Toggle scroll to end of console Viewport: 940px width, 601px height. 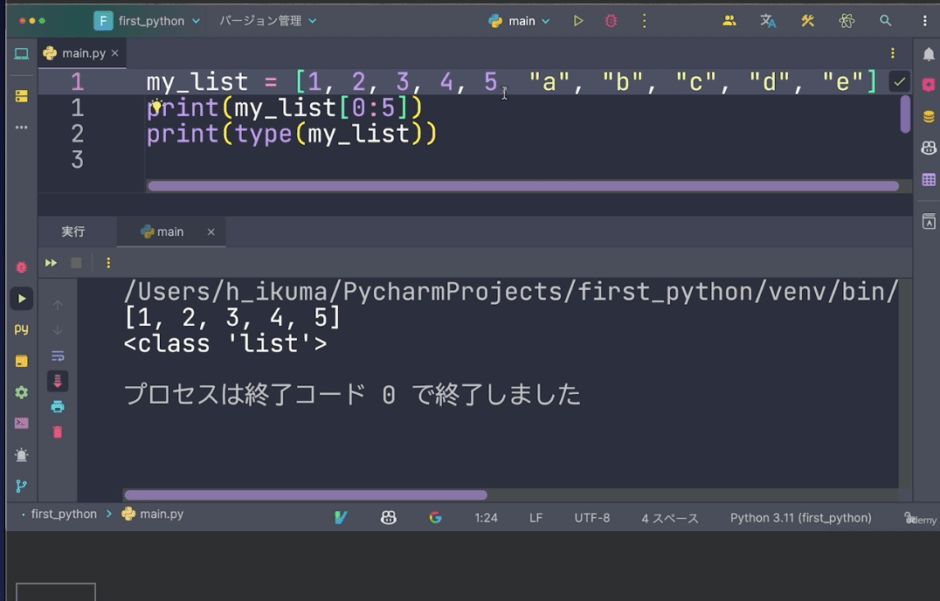[58, 381]
